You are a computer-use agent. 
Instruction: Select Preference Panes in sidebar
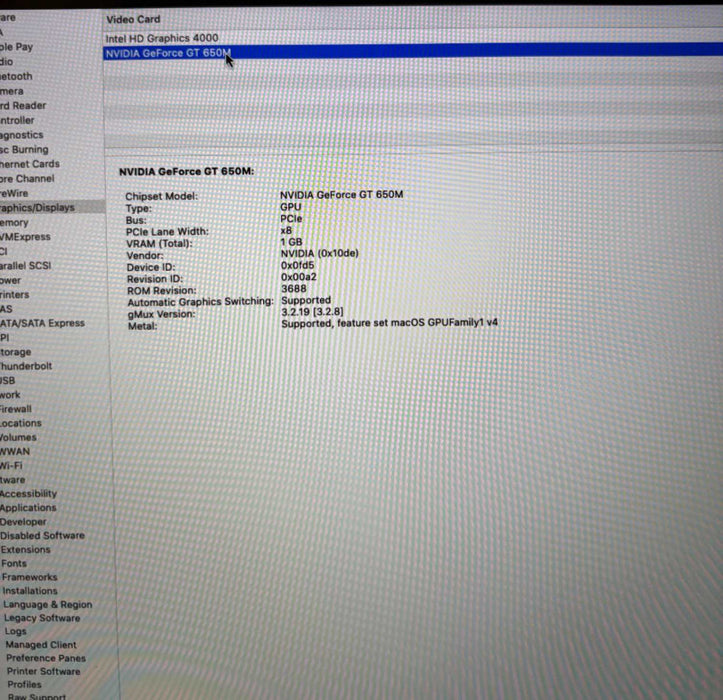46,658
